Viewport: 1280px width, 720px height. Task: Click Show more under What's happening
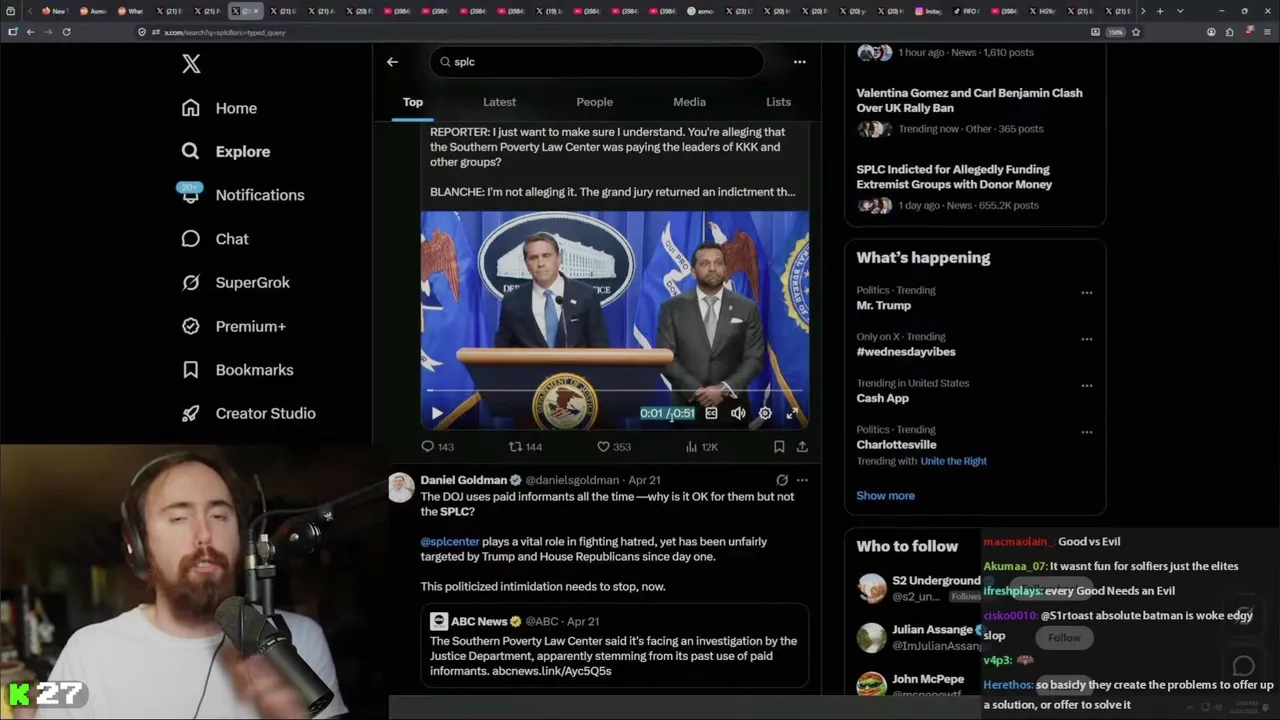point(885,495)
